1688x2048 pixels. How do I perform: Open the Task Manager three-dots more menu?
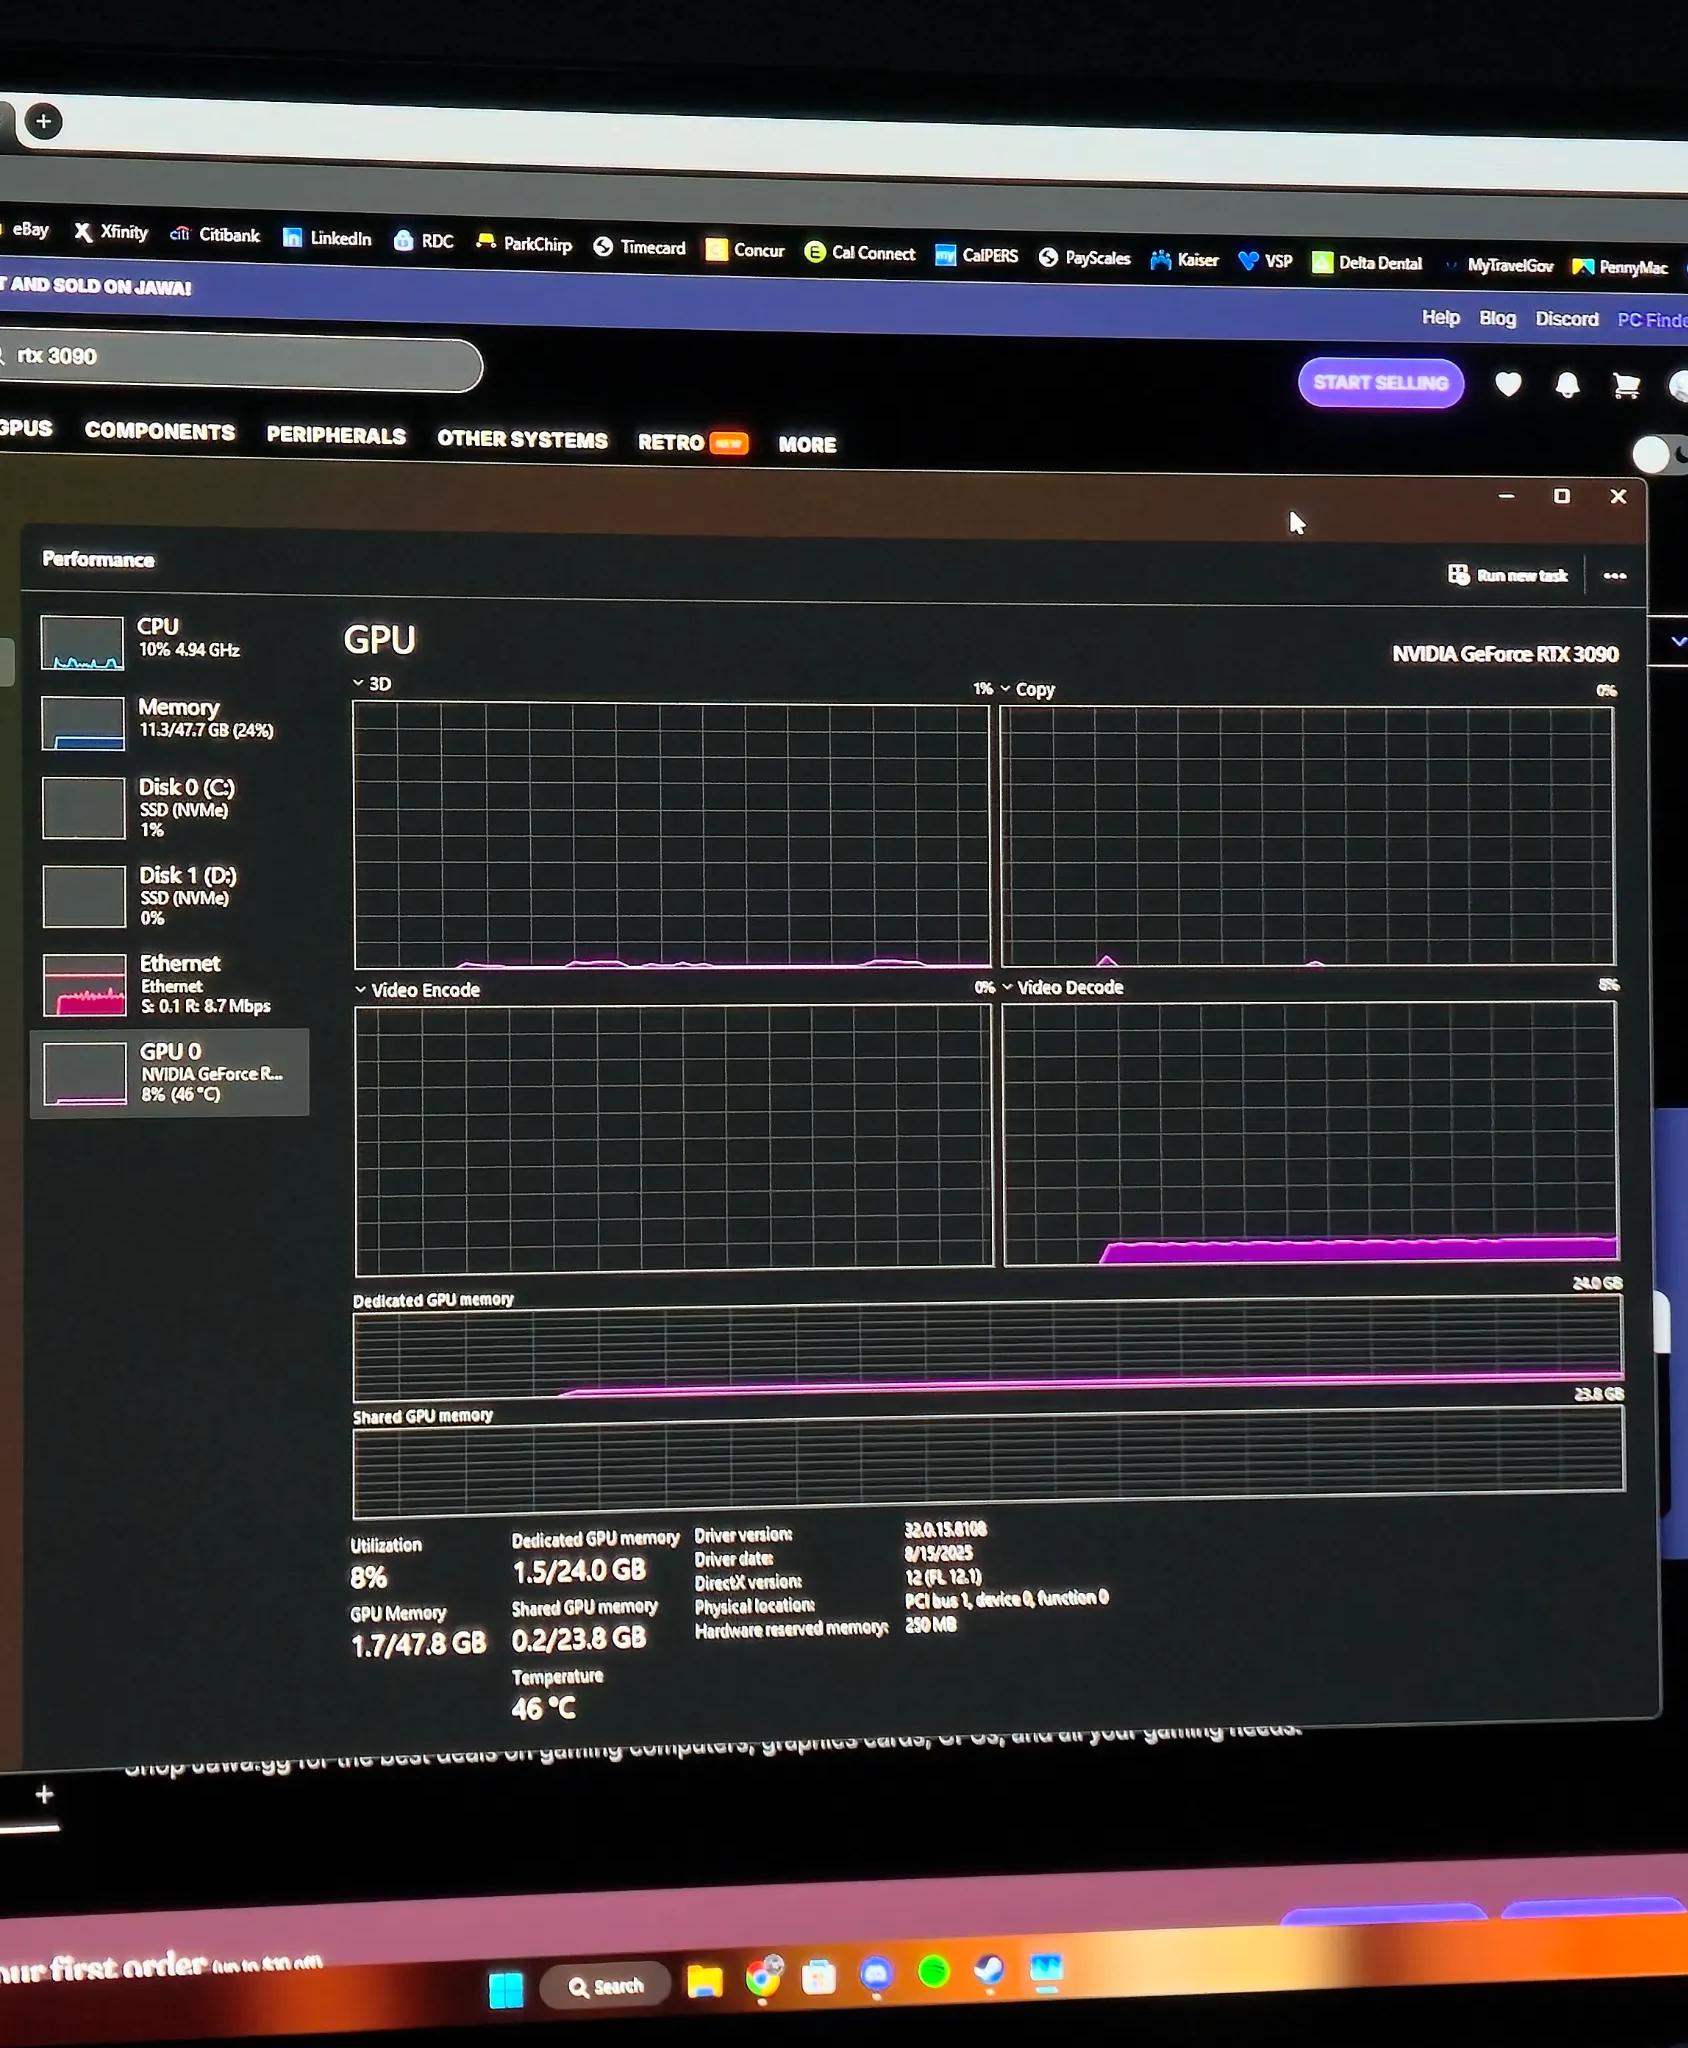1615,576
